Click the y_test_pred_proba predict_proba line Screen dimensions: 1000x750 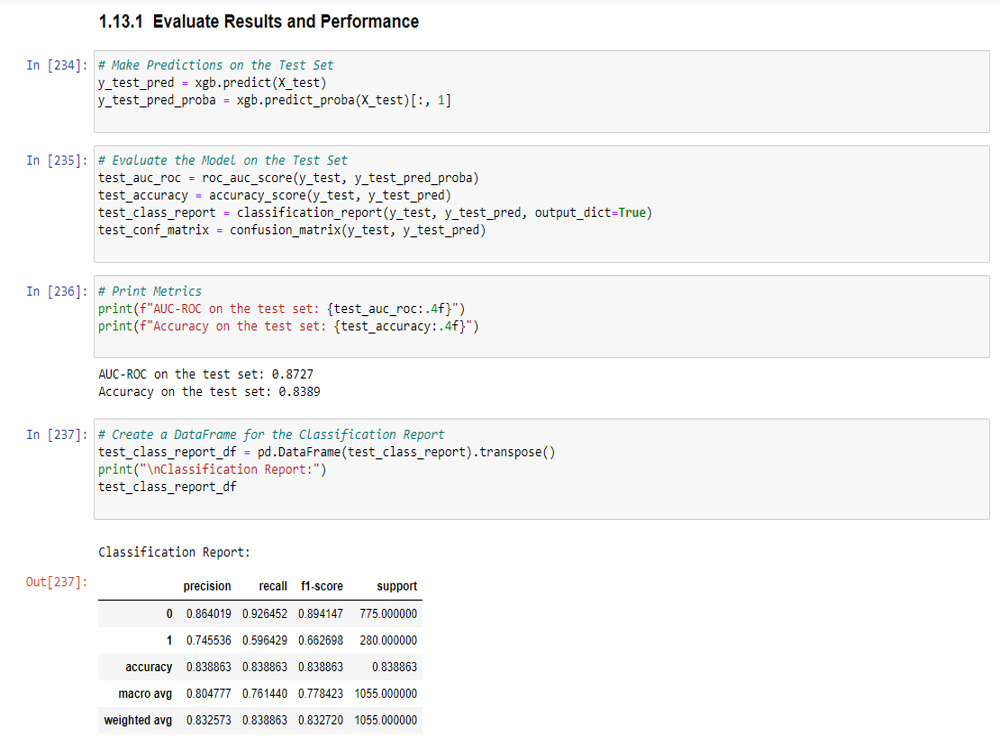pyautogui.click(x=274, y=100)
